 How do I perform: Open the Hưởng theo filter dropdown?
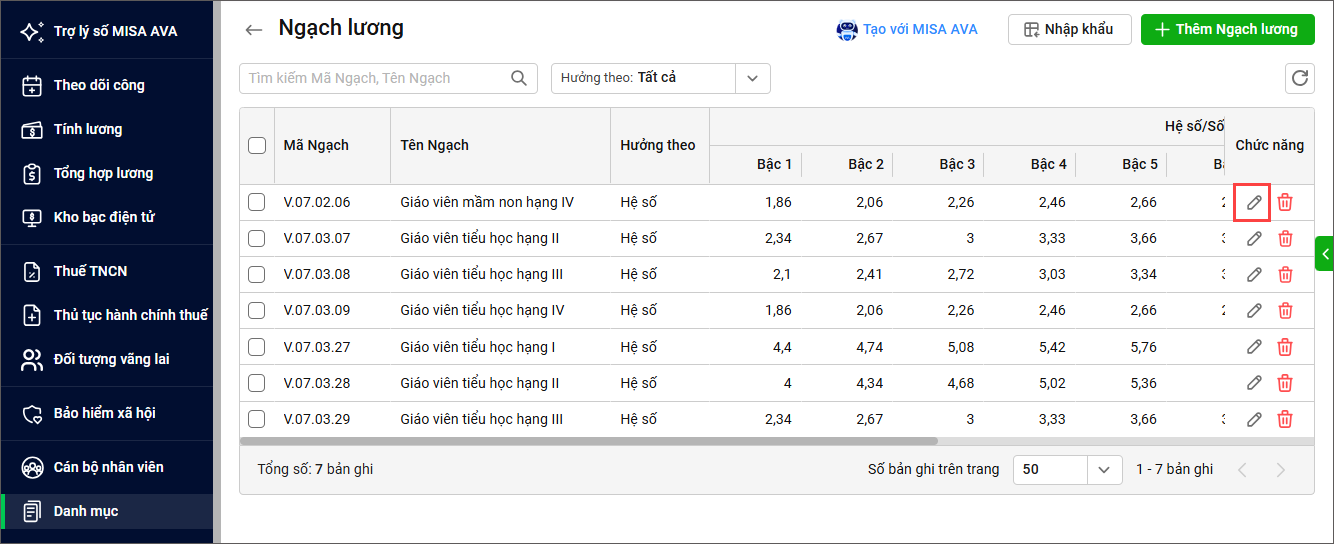pyautogui.click(x=752, y=78)
